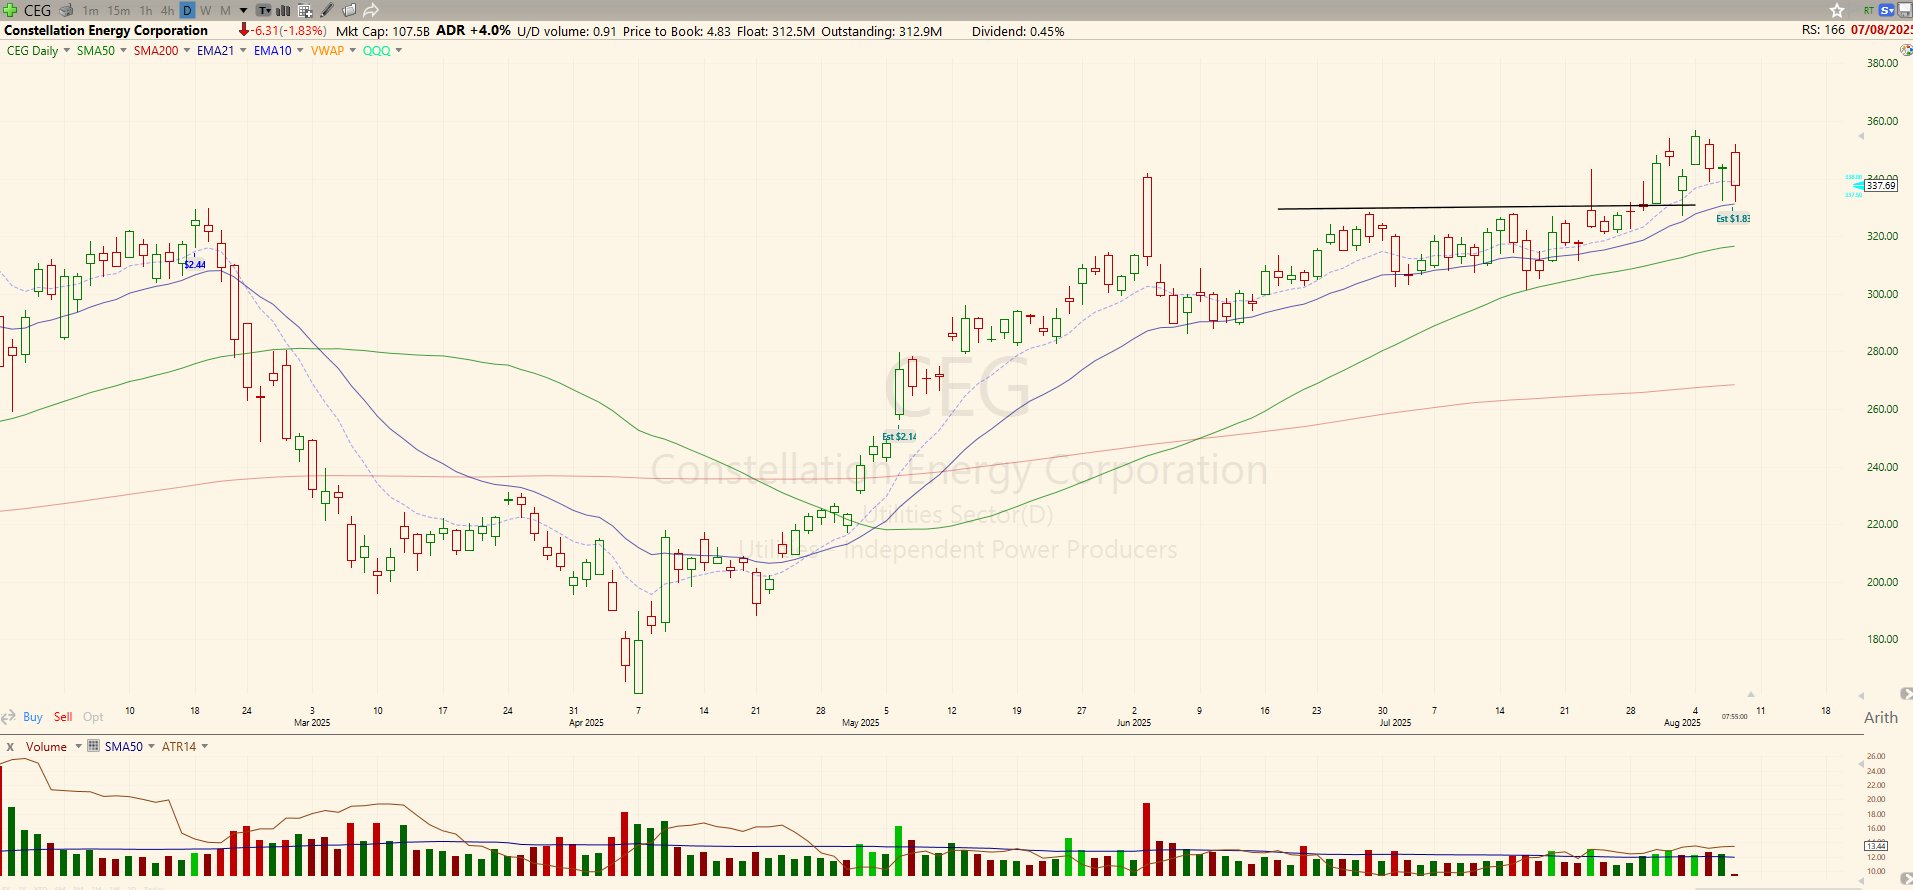Click the grid icon in Volume pane
1913x890 pixels.
pos(94,746)
